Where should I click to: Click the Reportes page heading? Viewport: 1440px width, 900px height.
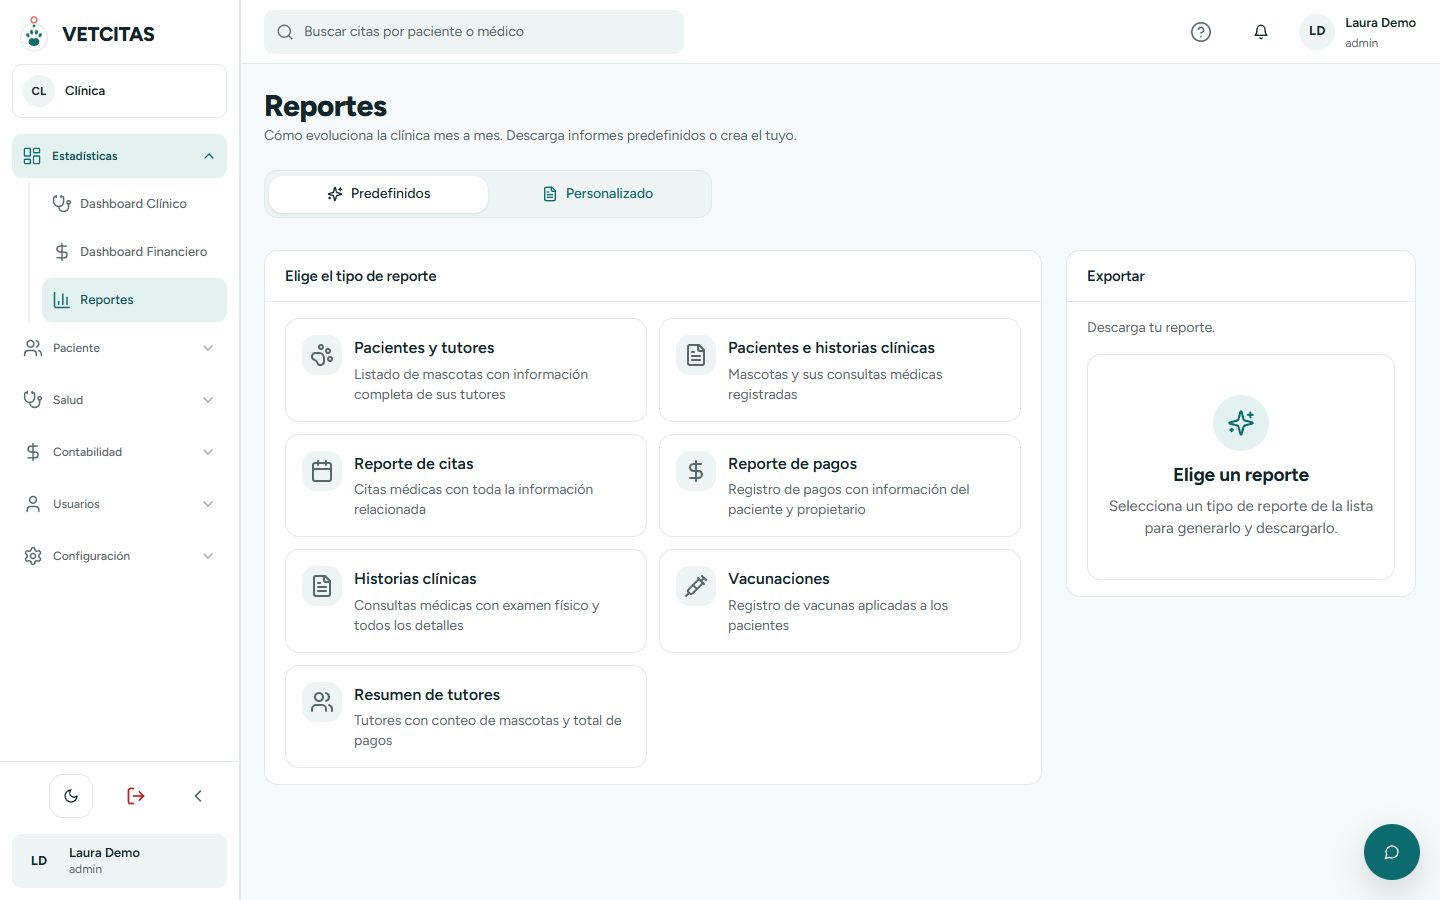326,106
